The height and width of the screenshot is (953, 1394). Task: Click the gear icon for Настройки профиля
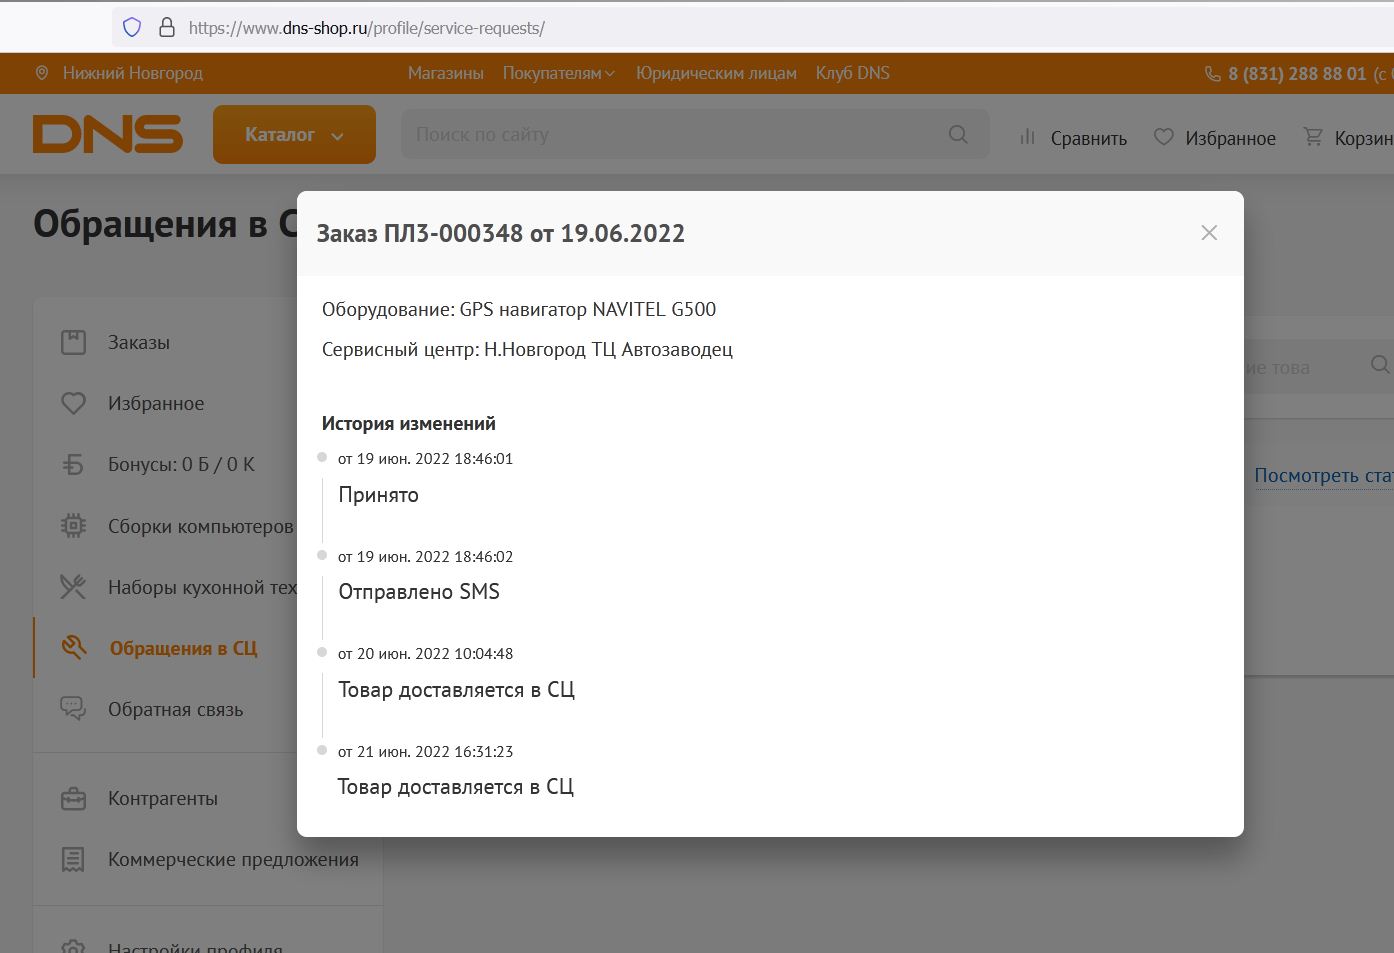tap(73, 946)
